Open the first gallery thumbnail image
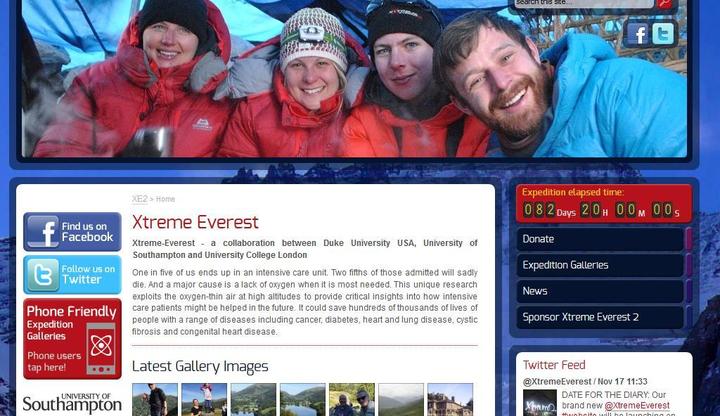Image resolution: width=720 pixels, height=416 pixels. point(155,399)
